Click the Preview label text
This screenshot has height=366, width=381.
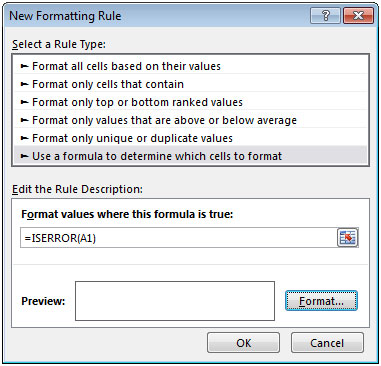43,301
